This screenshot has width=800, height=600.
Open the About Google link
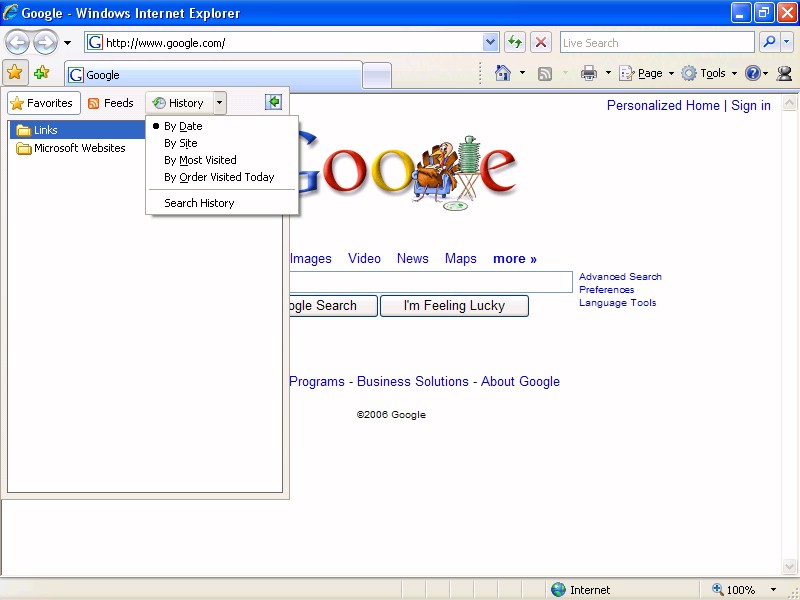coord(520,382)
